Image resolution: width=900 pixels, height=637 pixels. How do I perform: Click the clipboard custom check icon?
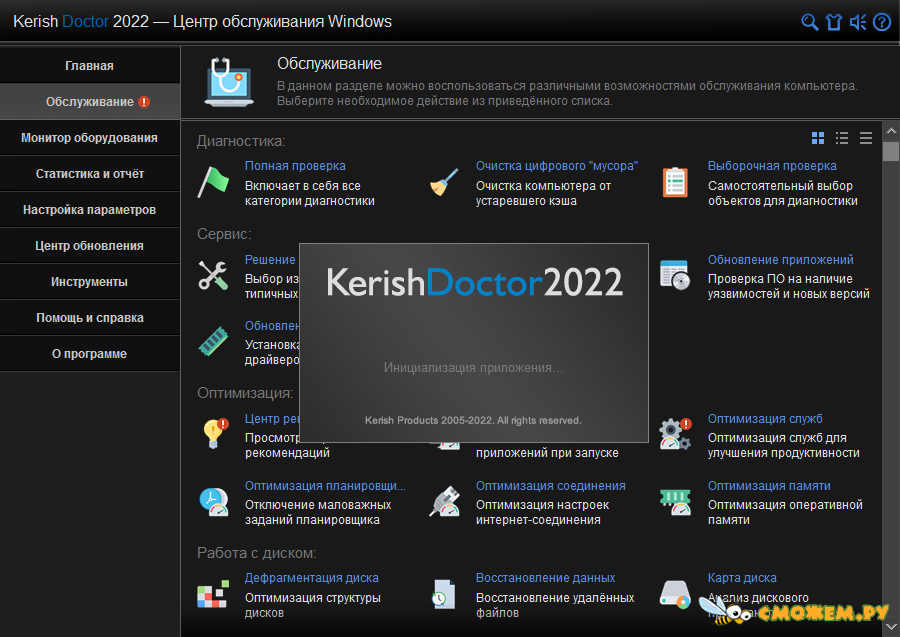coord(675,182)
